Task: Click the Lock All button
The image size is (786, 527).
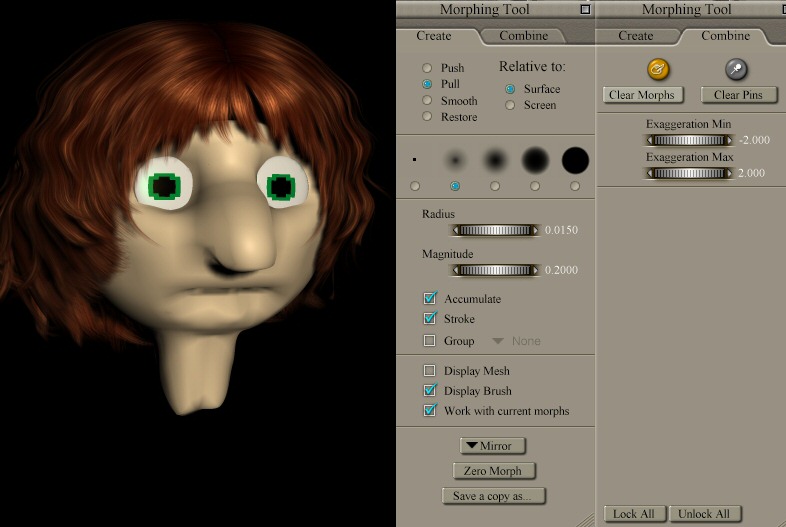Action: (x=635, y=514)
